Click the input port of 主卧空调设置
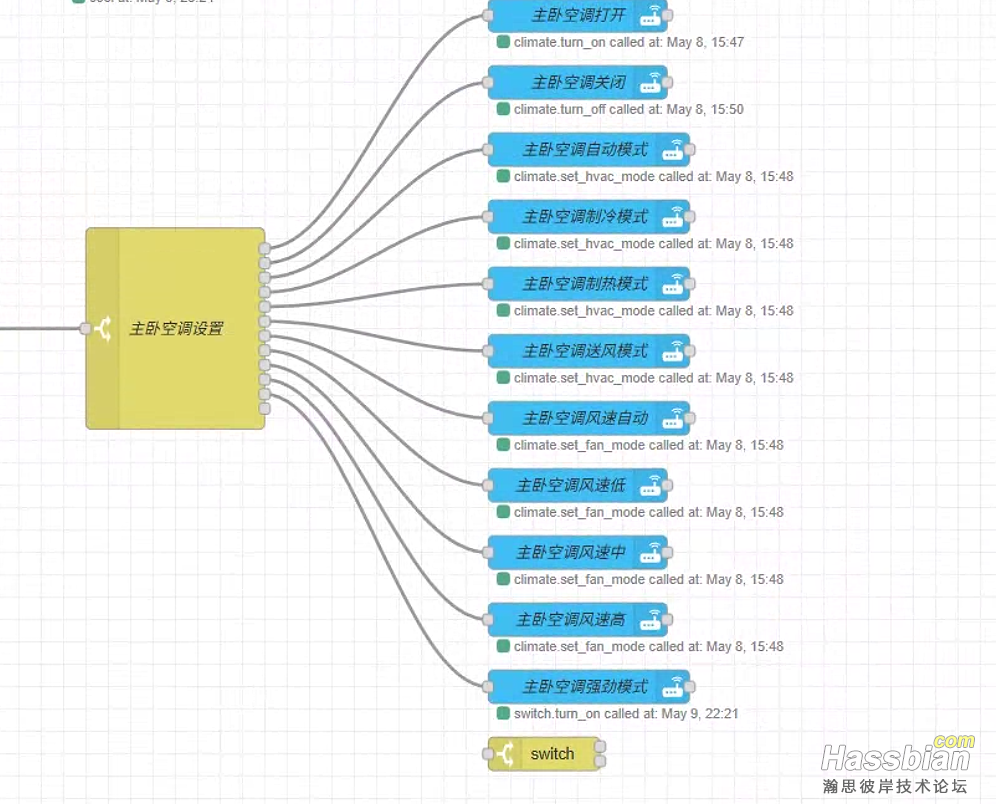 point(85,328)
